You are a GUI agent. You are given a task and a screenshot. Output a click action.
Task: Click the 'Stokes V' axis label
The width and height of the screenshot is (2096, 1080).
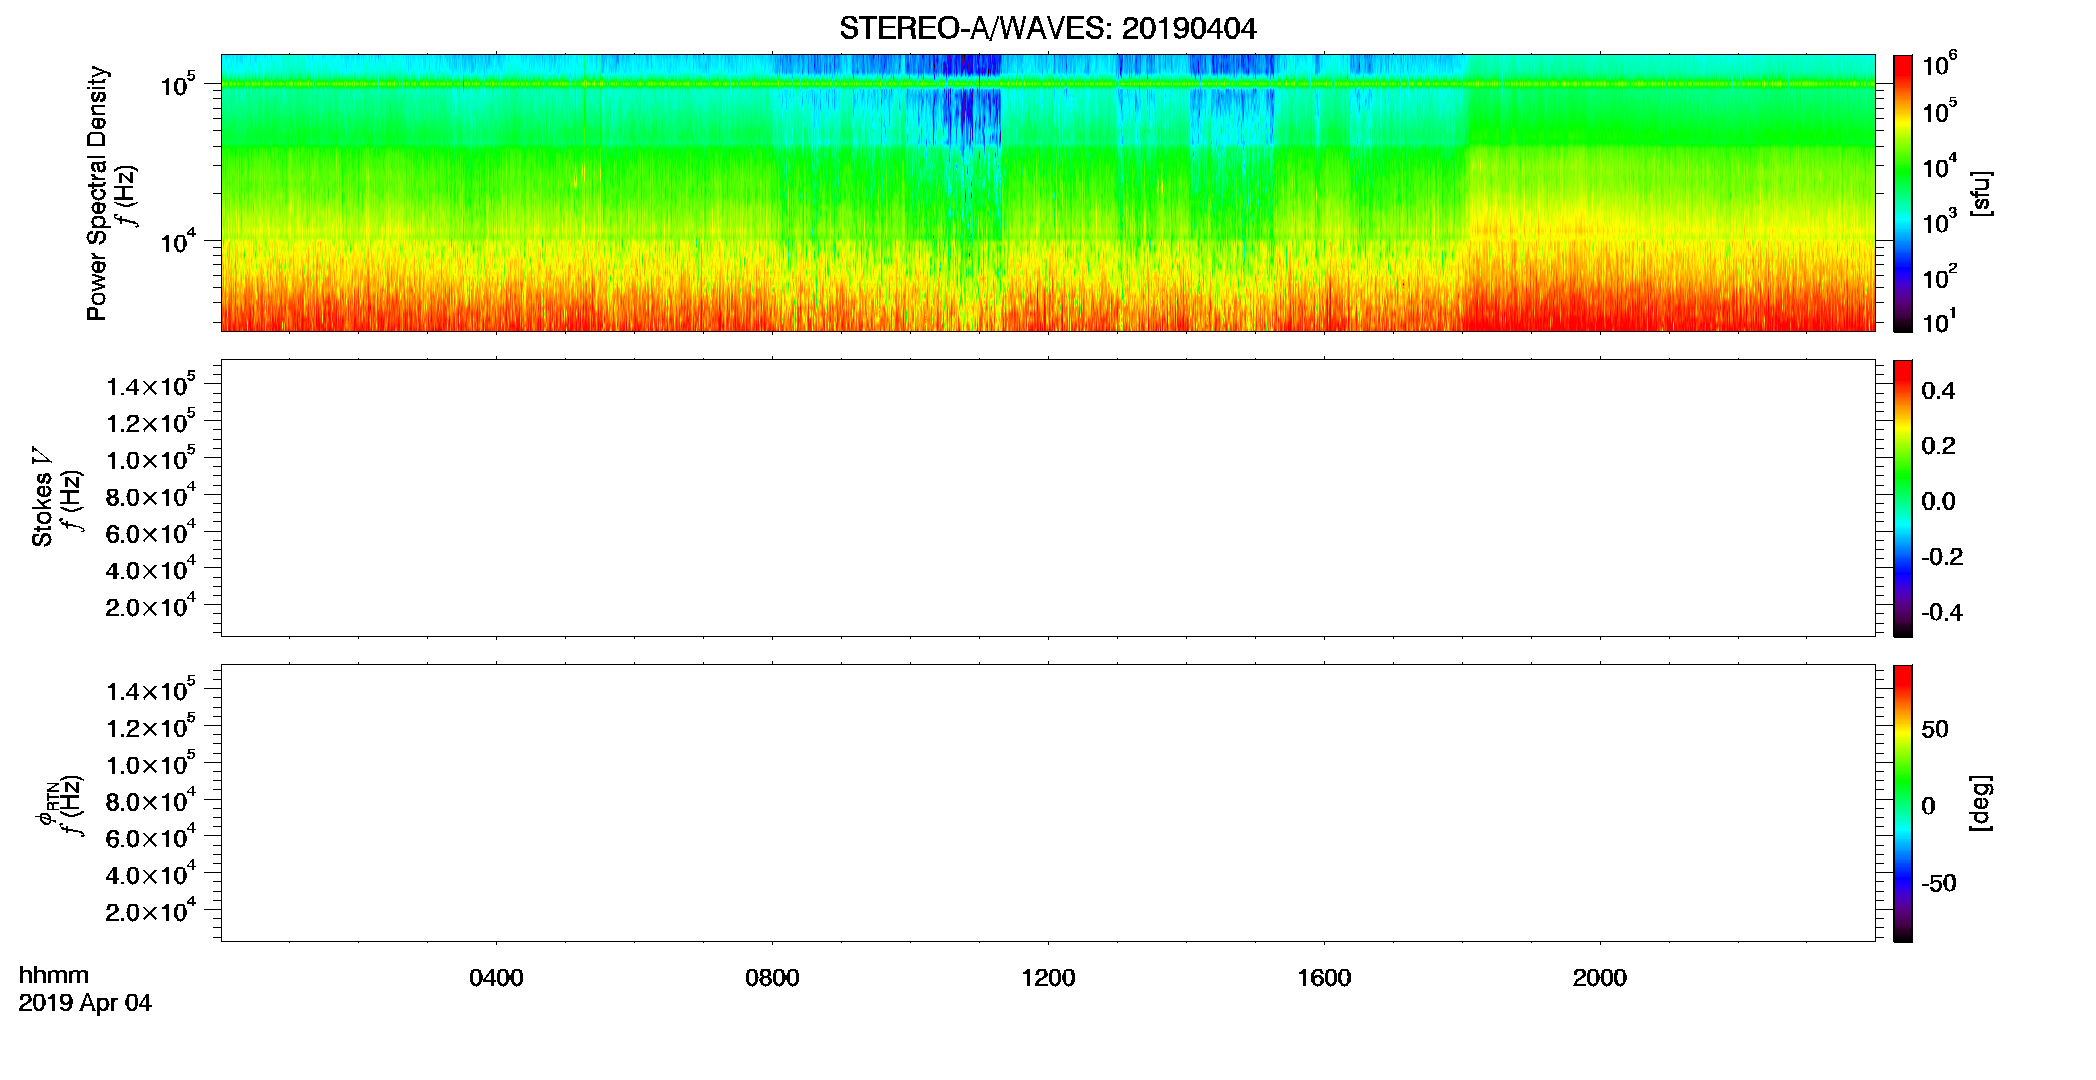click(42, 497)
